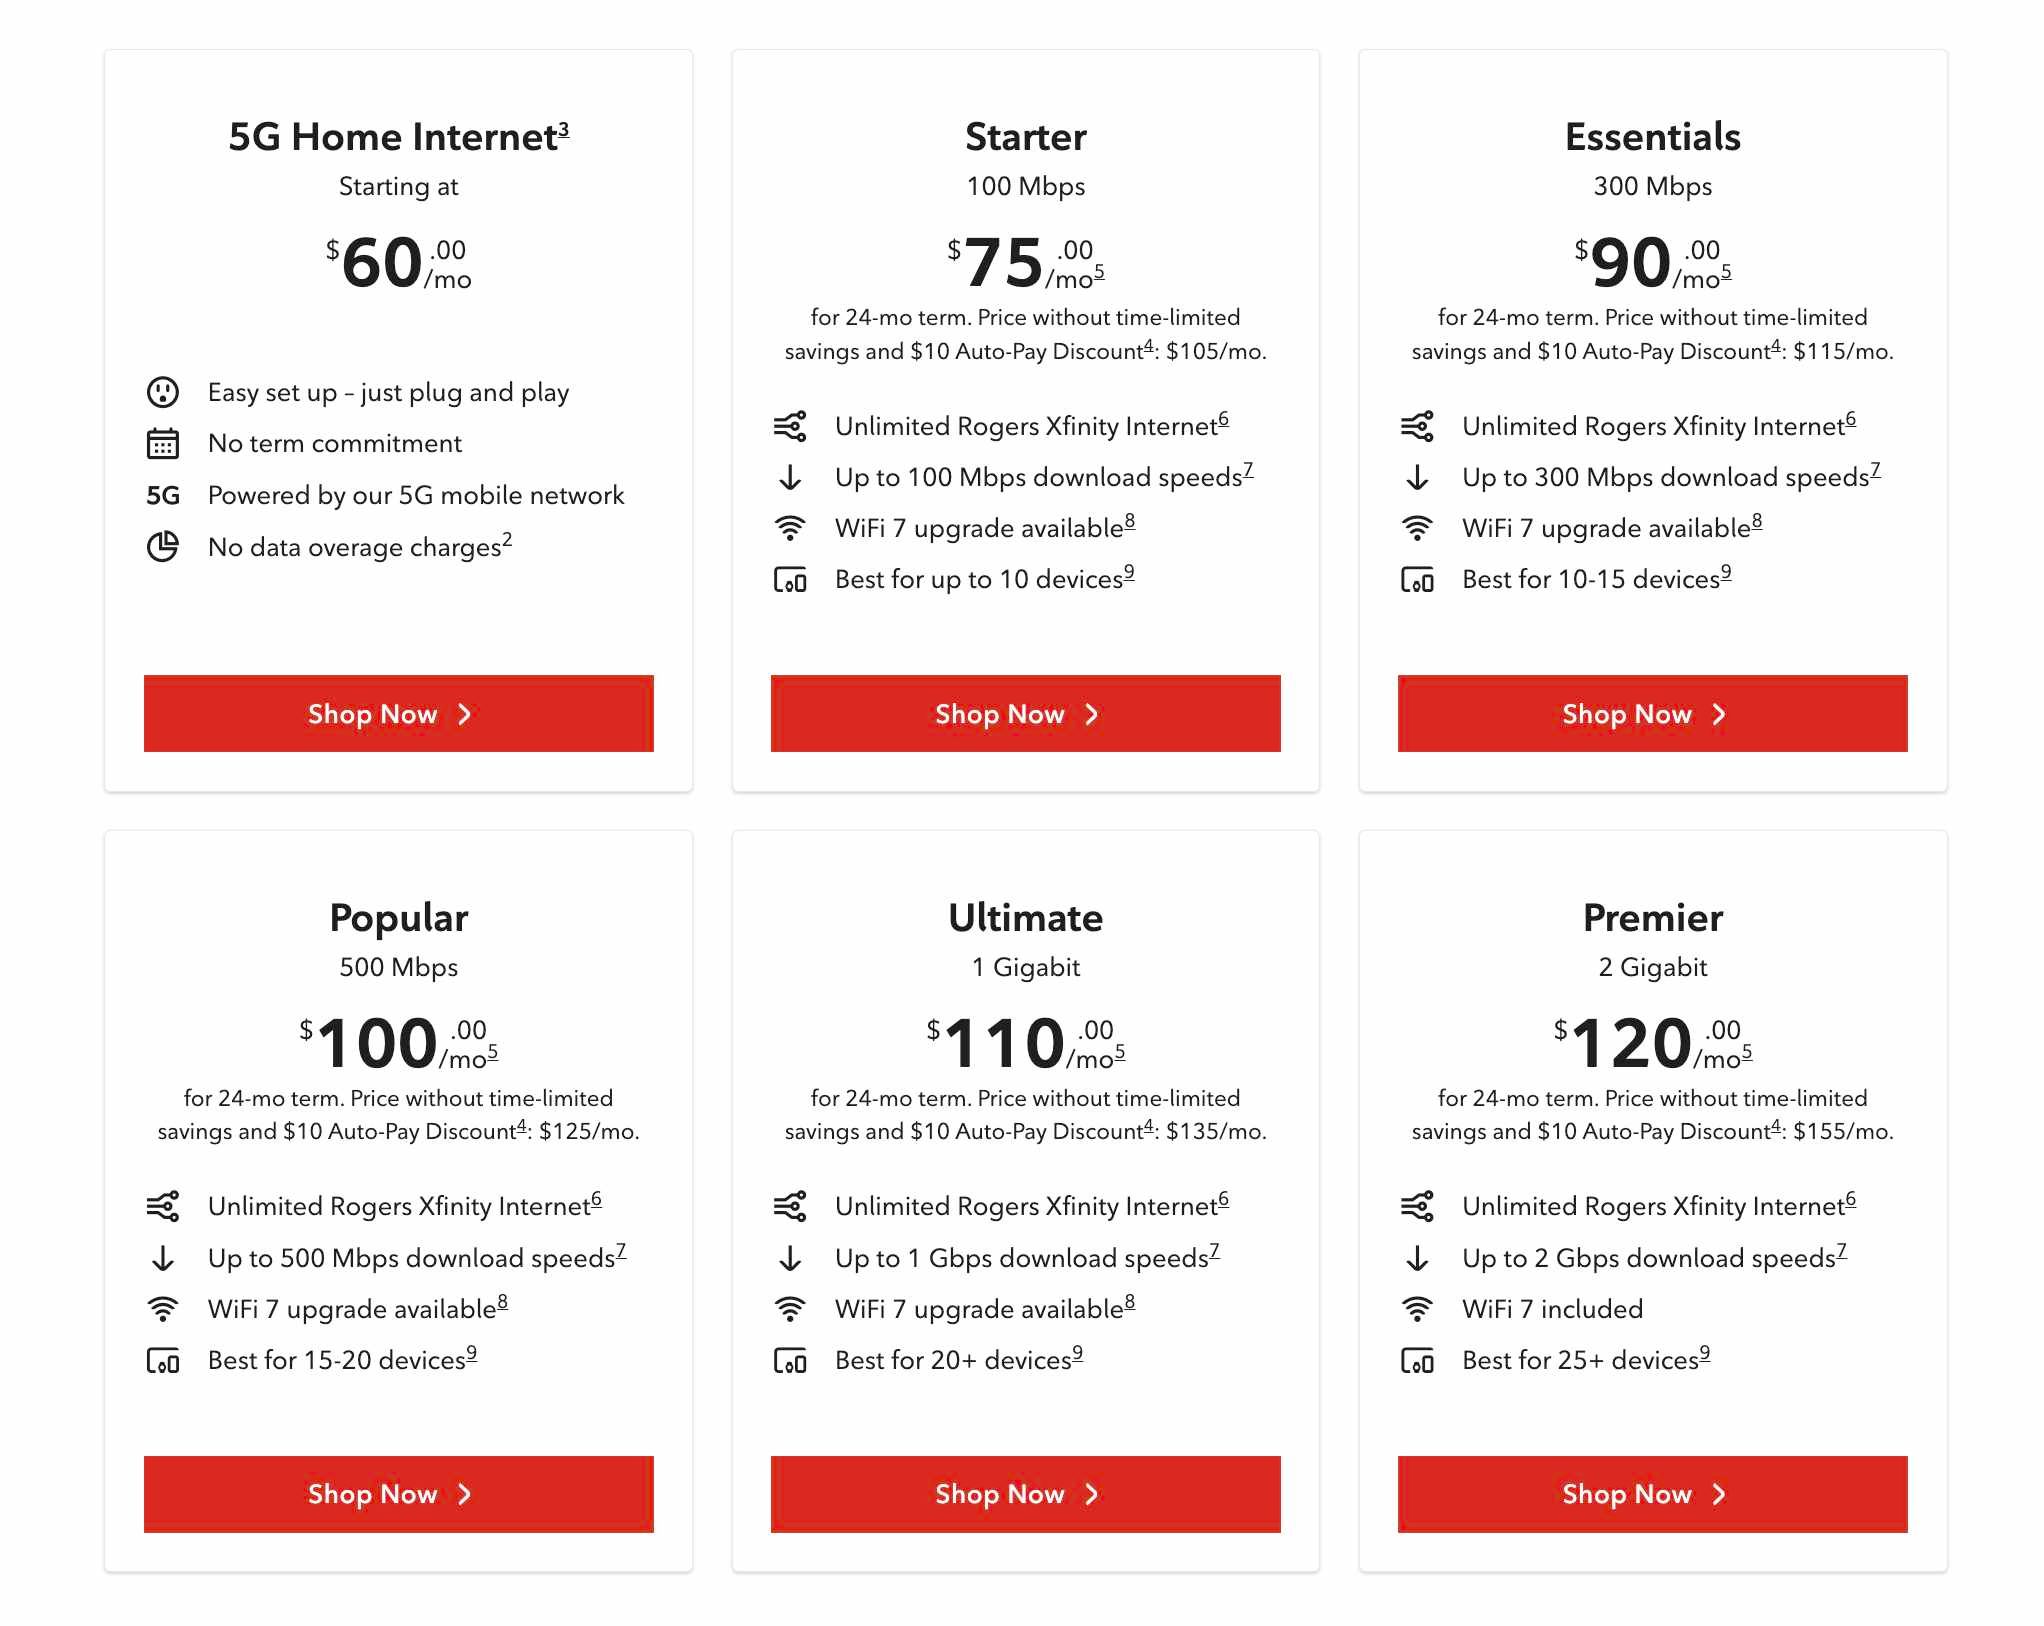The height and width of the screenshot is (1626, 2044).
Task: Open footnote 3 on 5G Home Internet title
Action: click(564, 130)
